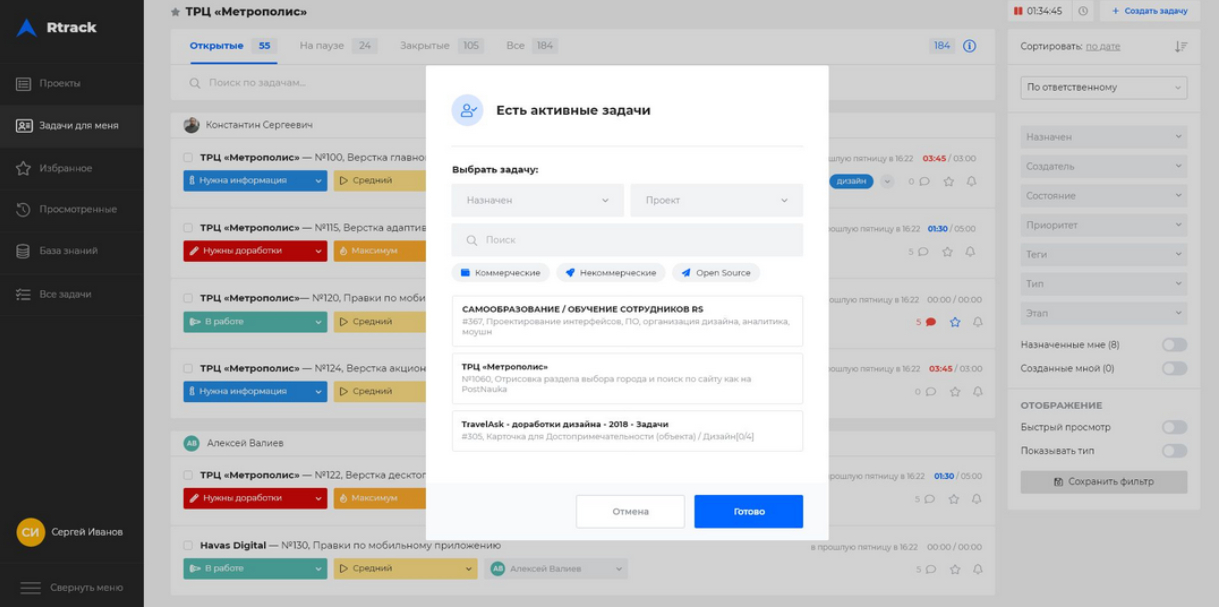Open Проект dropdown in the dialog
Viewport: 1219px width, 607px height.
[x=716, y=200]
